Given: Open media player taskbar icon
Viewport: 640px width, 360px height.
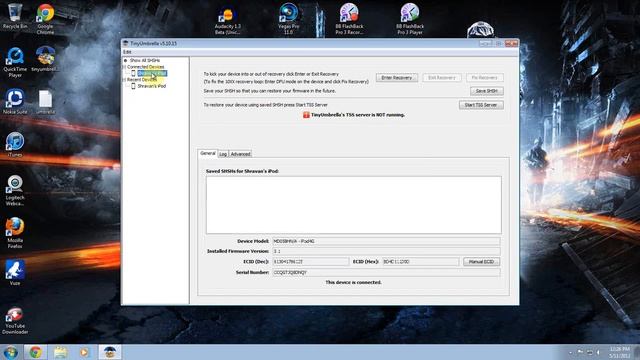Looking at the screenshot, I should click(x=84, y=352).
